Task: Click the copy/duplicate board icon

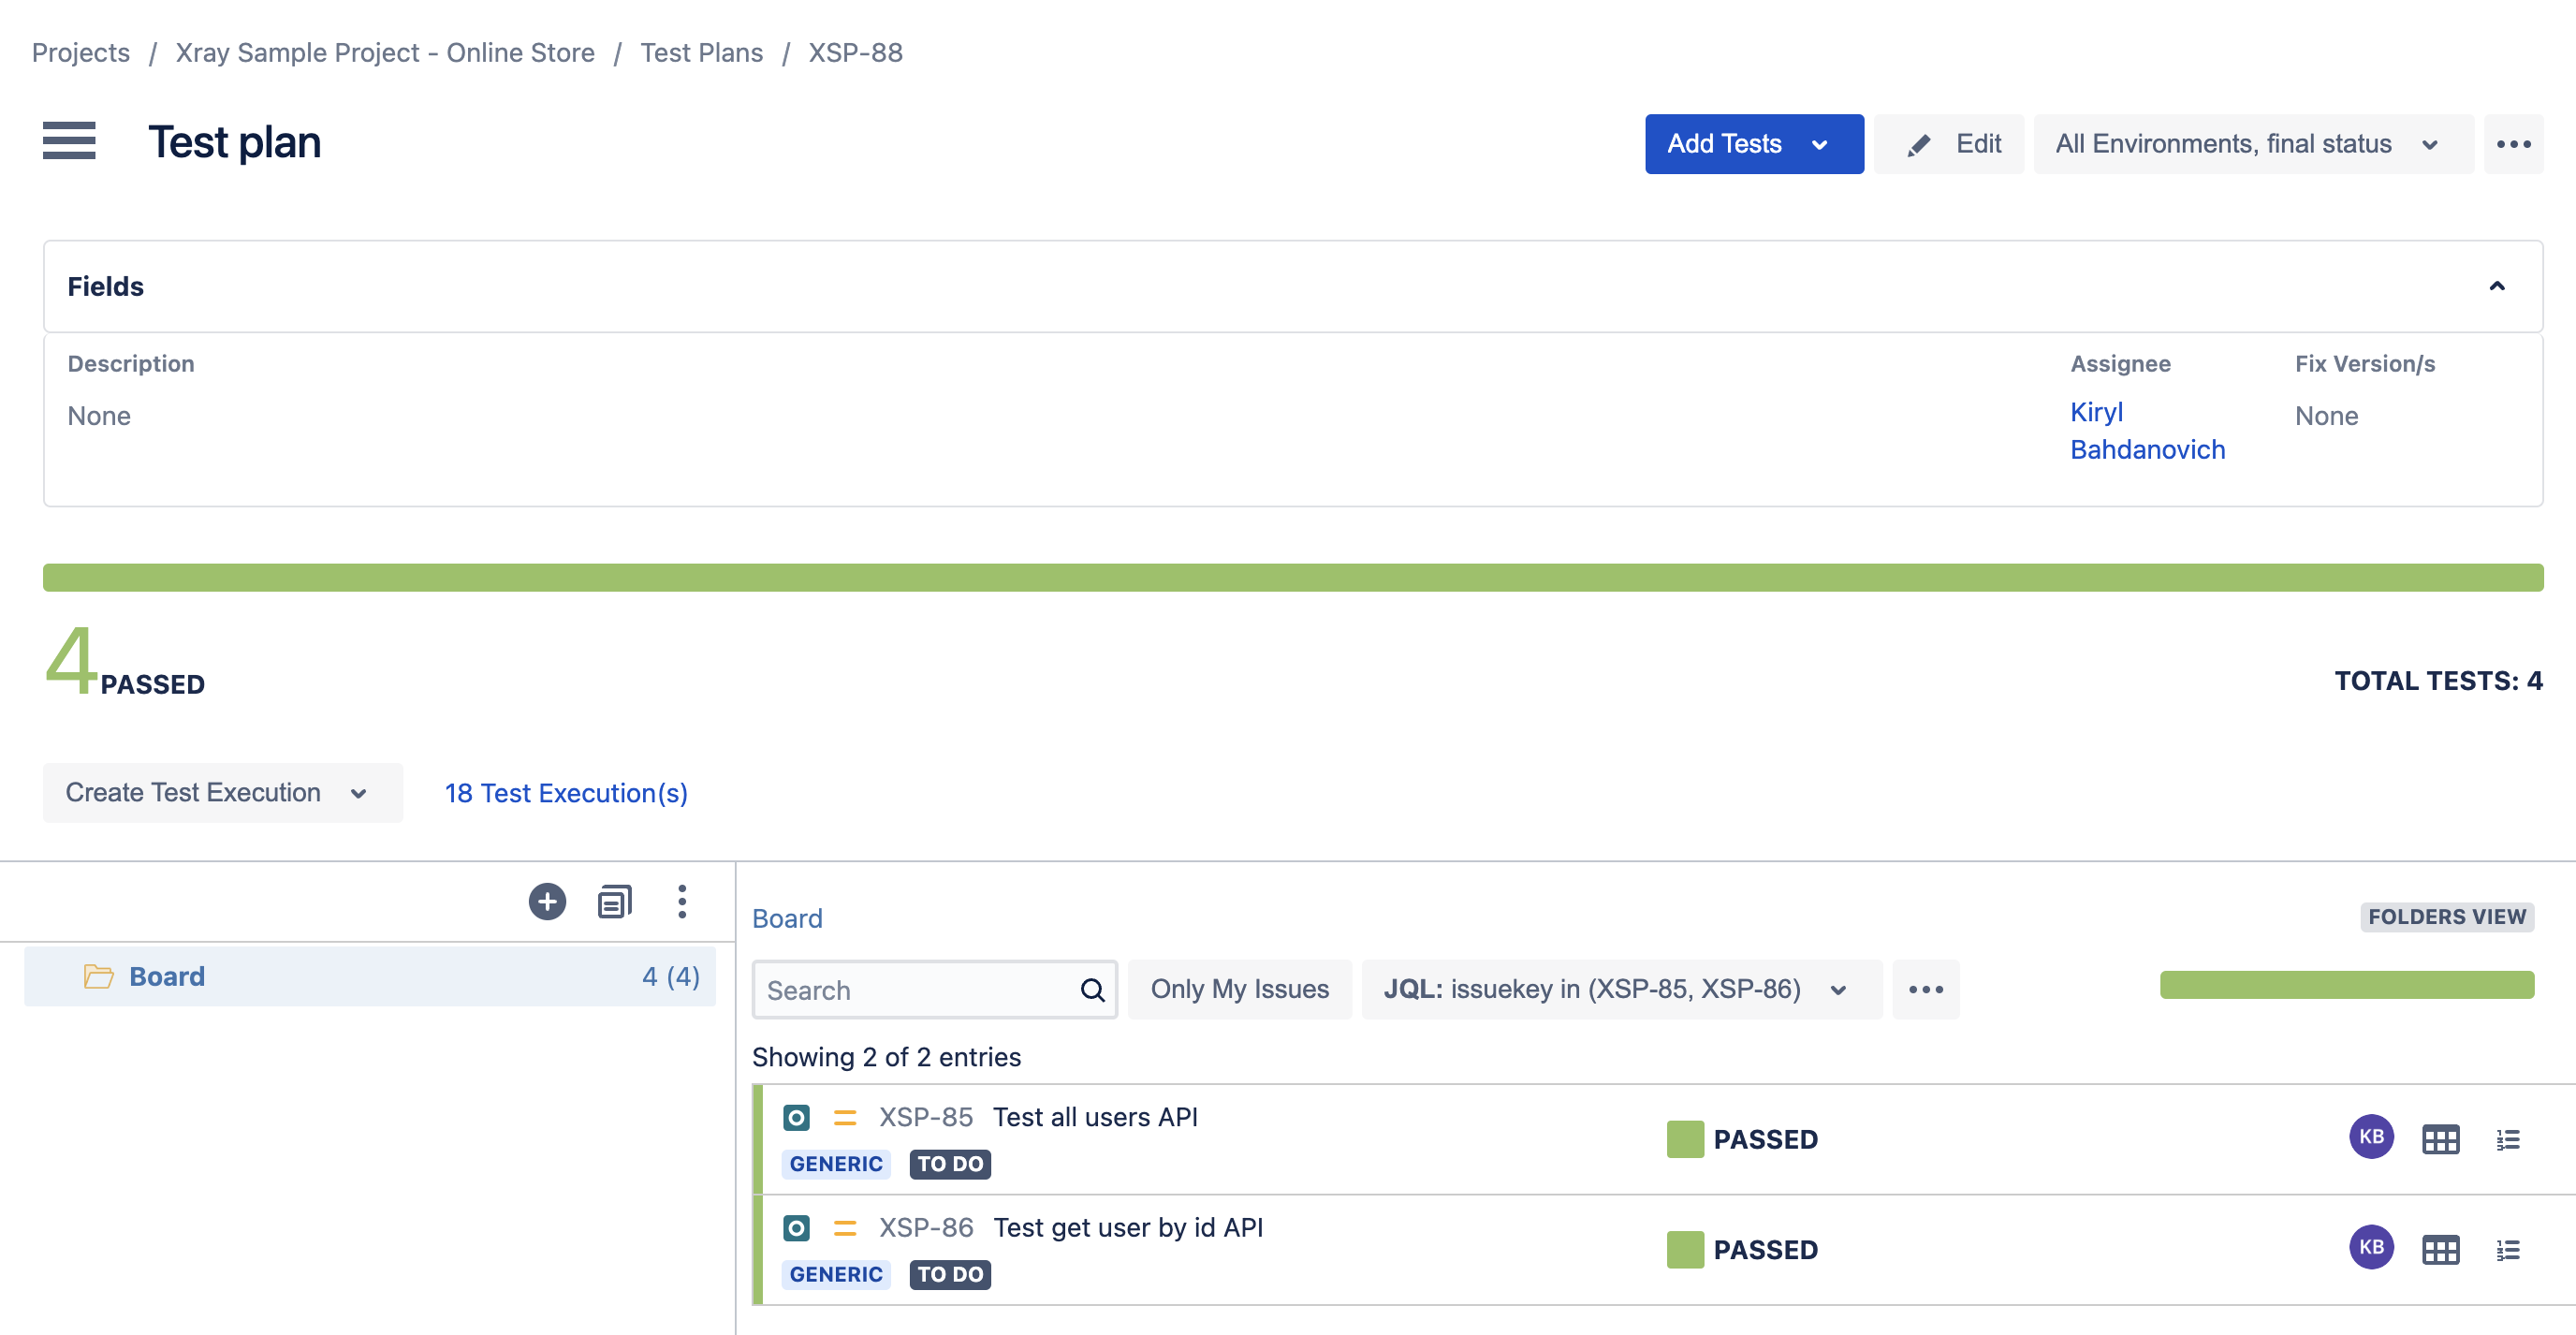Action: pos(615,899)
